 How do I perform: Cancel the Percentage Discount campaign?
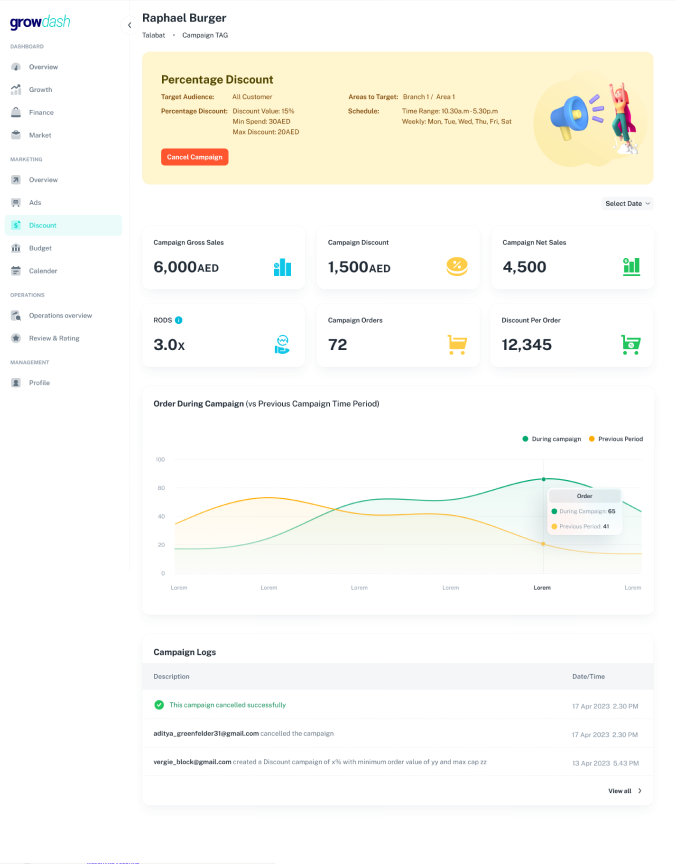pos(194,157)
